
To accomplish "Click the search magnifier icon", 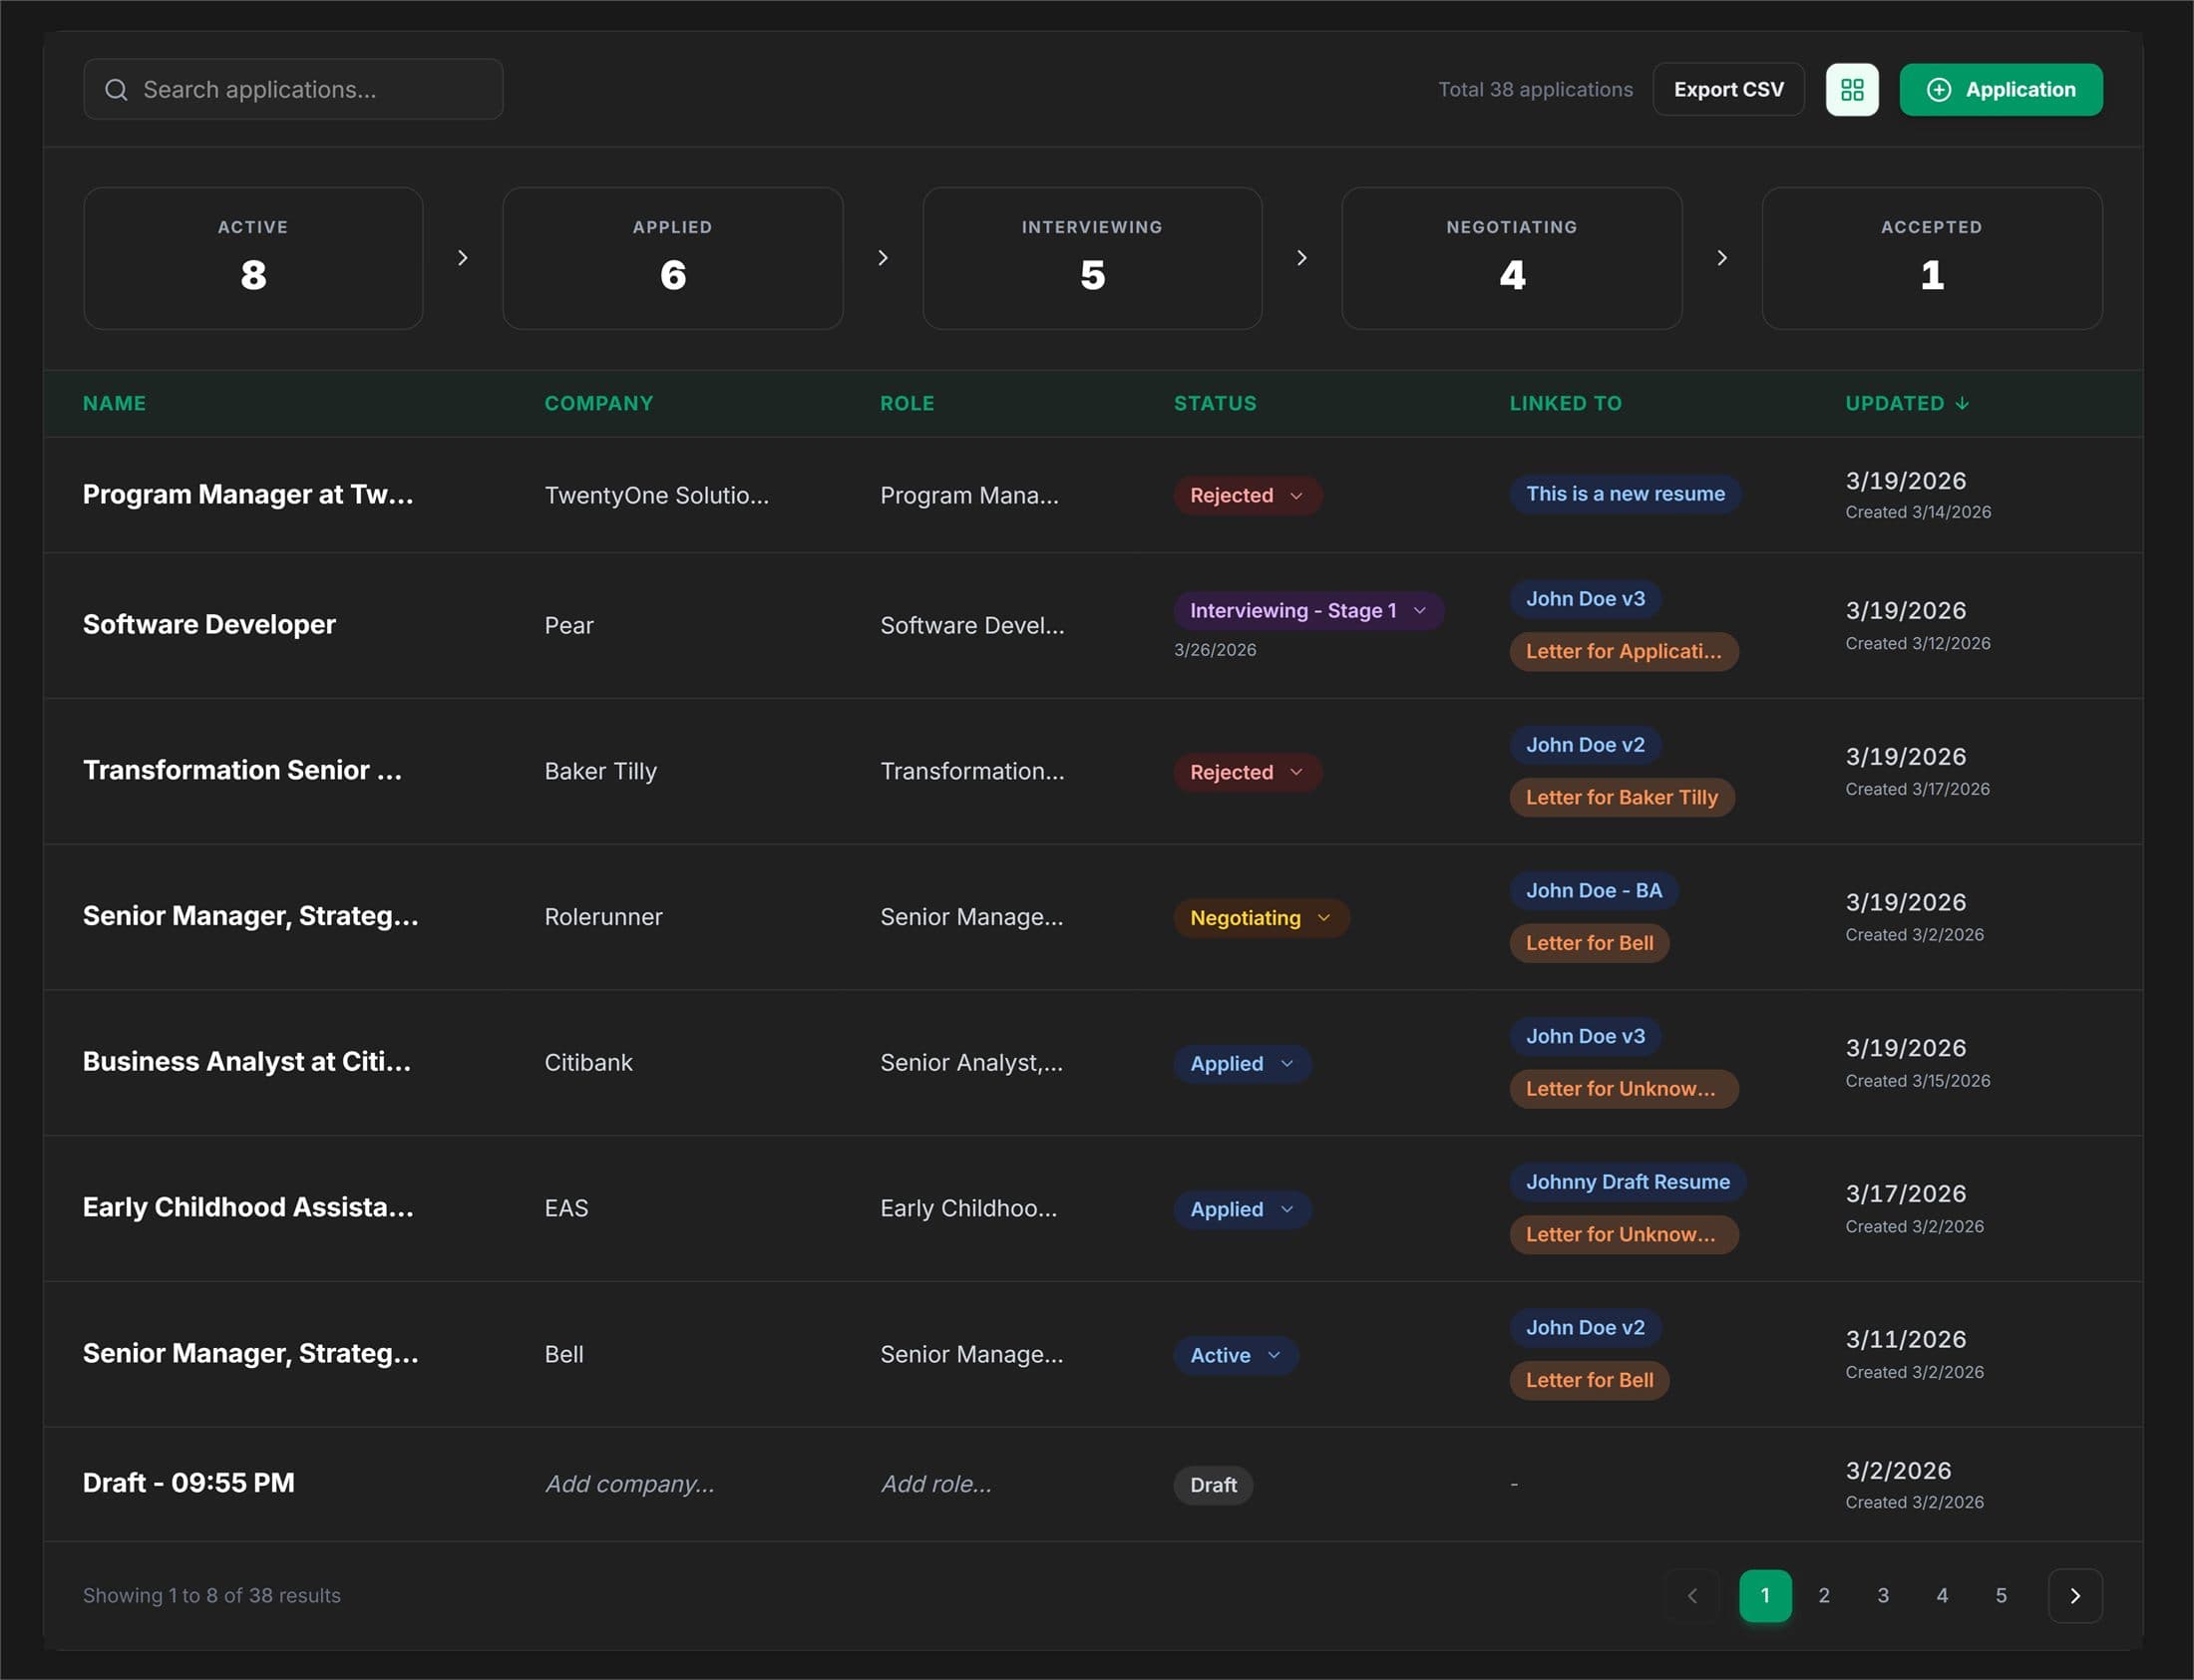I will pos(116,90).
